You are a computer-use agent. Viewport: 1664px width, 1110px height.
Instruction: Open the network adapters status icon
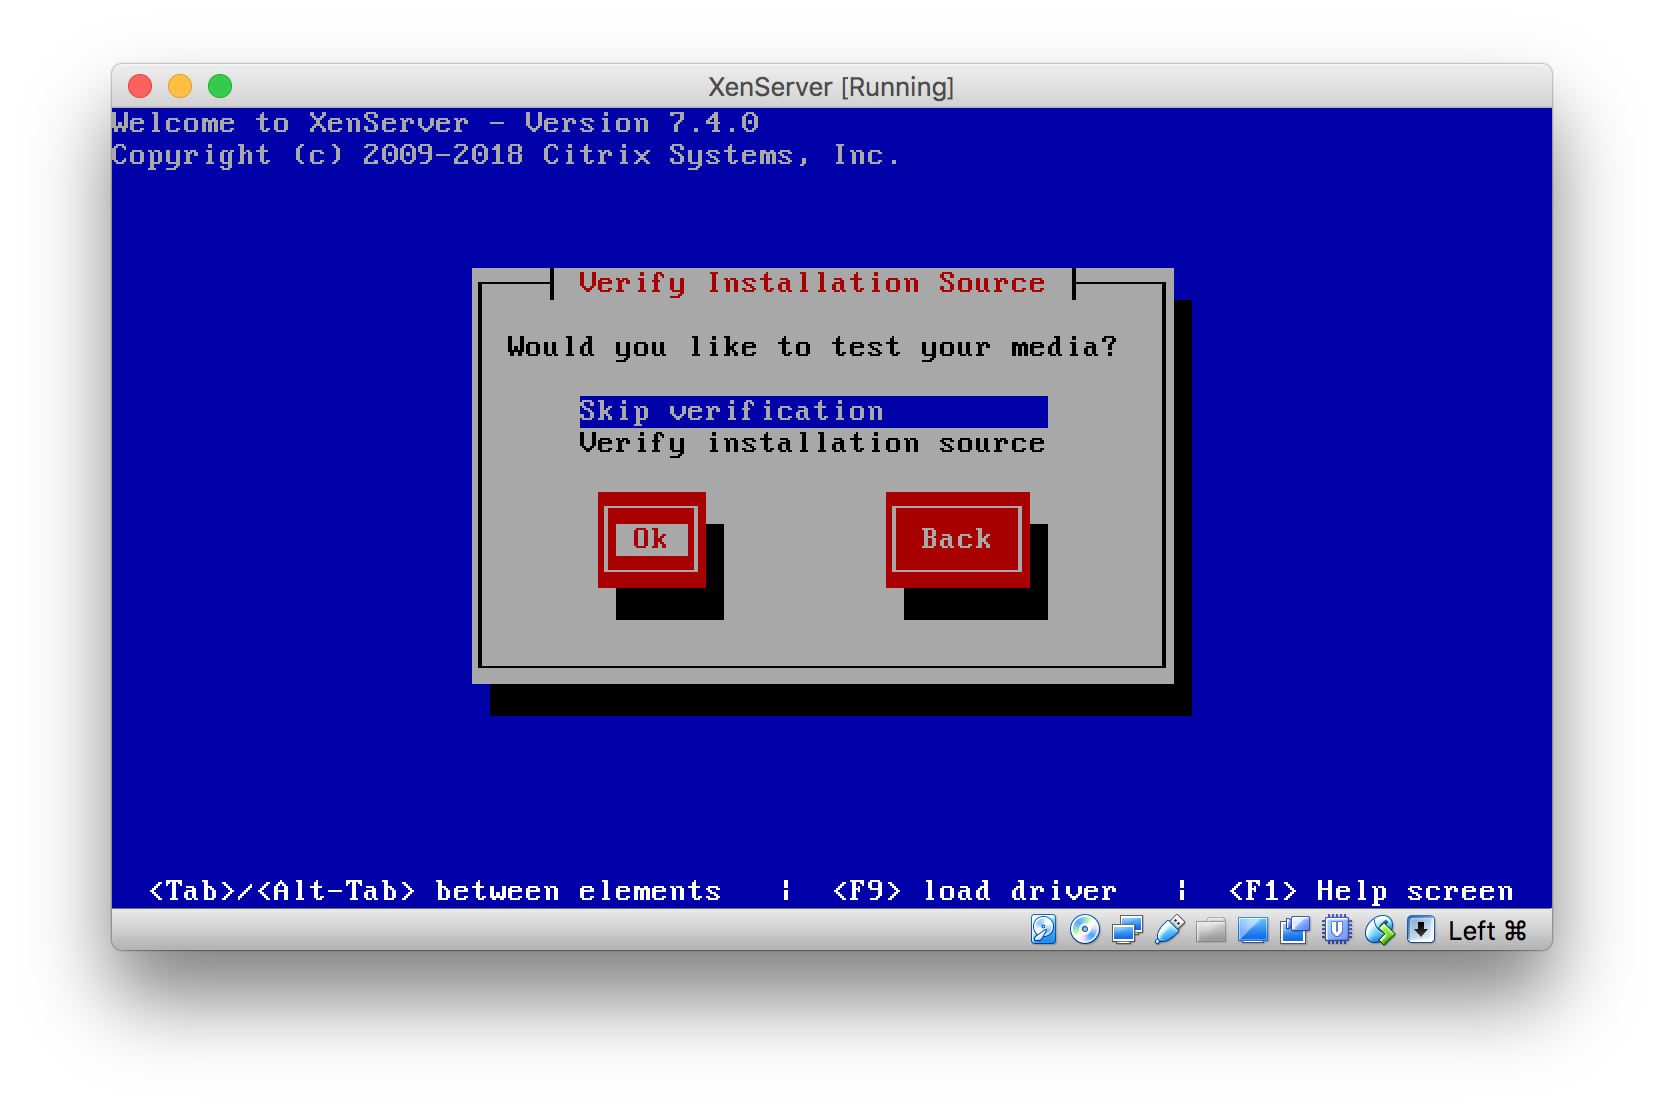(x=1127, y=930)
